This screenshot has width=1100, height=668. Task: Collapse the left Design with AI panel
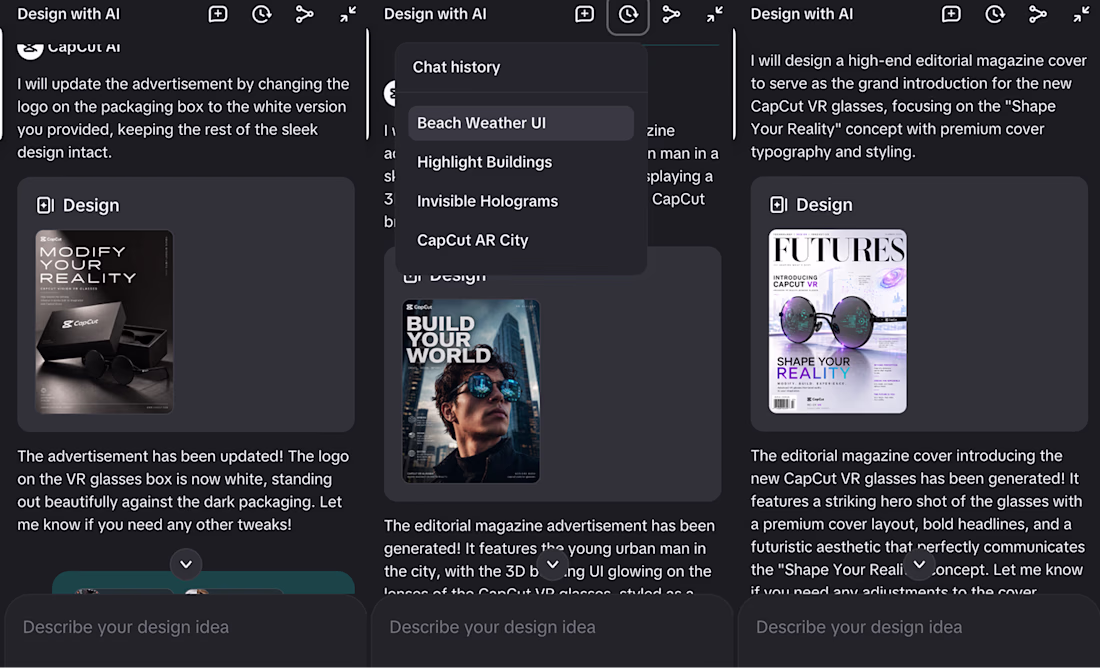[x=348, y=14]
